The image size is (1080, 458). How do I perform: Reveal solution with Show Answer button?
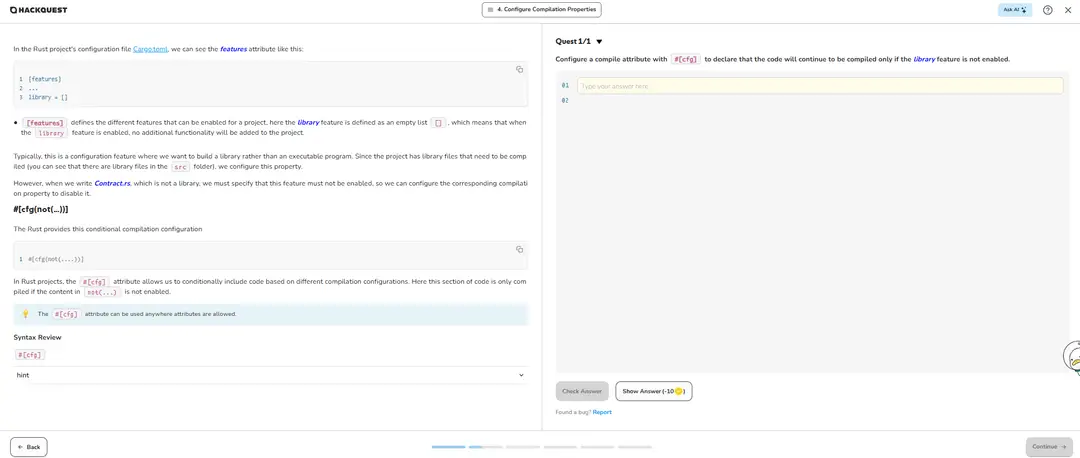click(653, 391)
